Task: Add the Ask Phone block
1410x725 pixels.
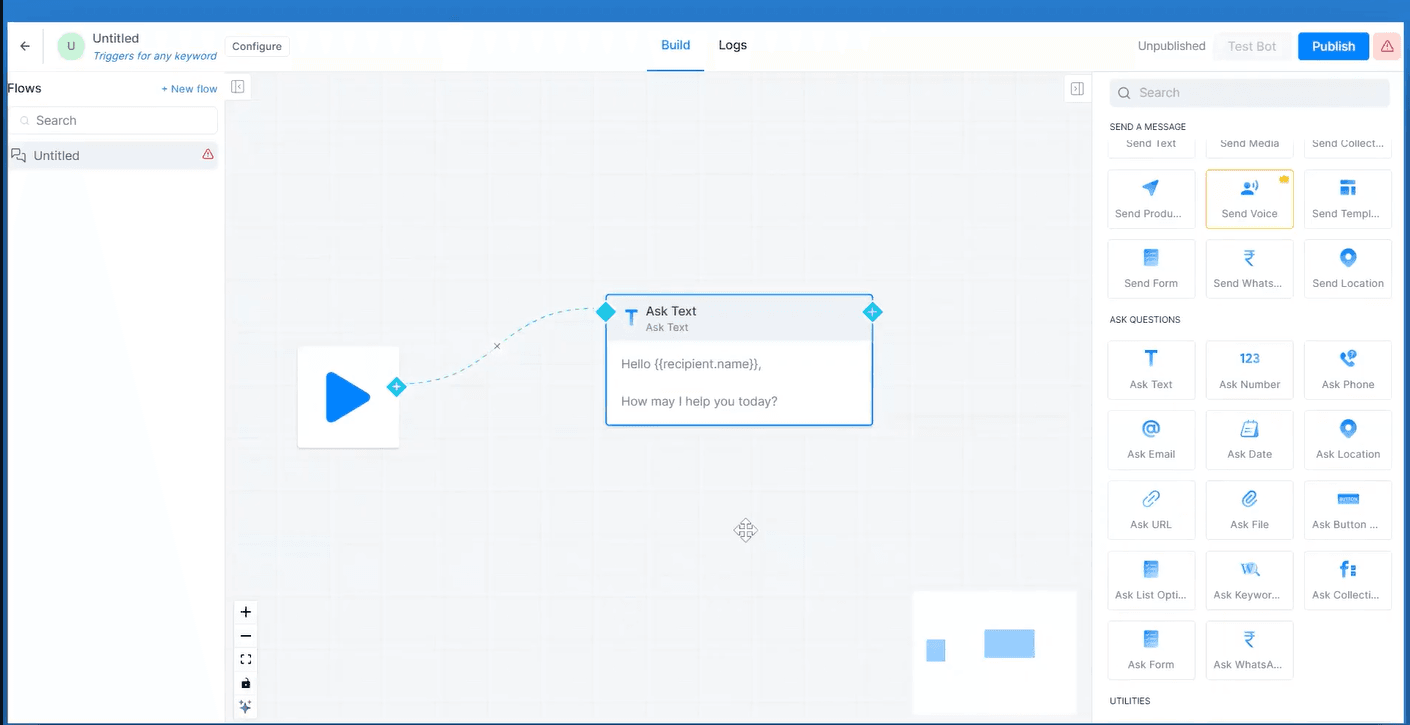Action: click(1348, 370)
